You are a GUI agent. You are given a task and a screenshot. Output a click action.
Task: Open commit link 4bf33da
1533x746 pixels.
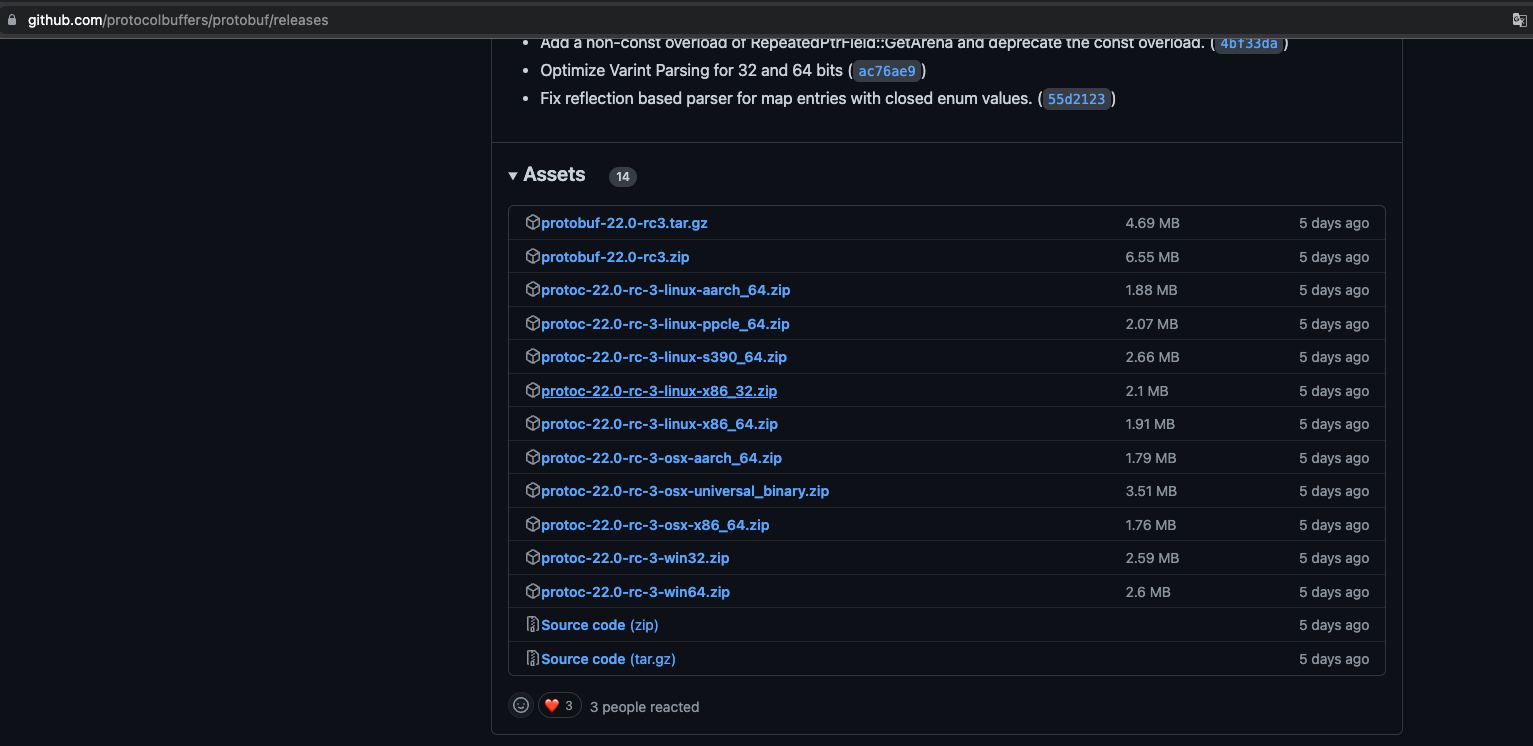pos(1249,44)
